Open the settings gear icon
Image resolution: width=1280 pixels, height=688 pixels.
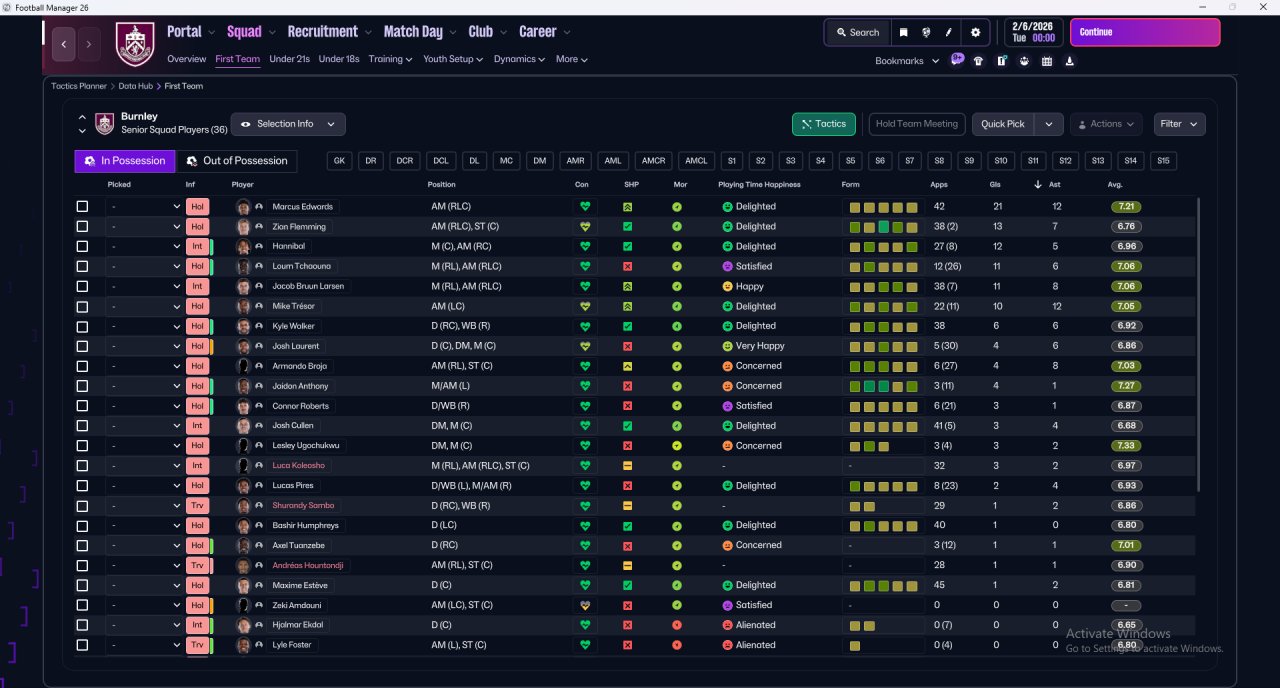(976, 32)
